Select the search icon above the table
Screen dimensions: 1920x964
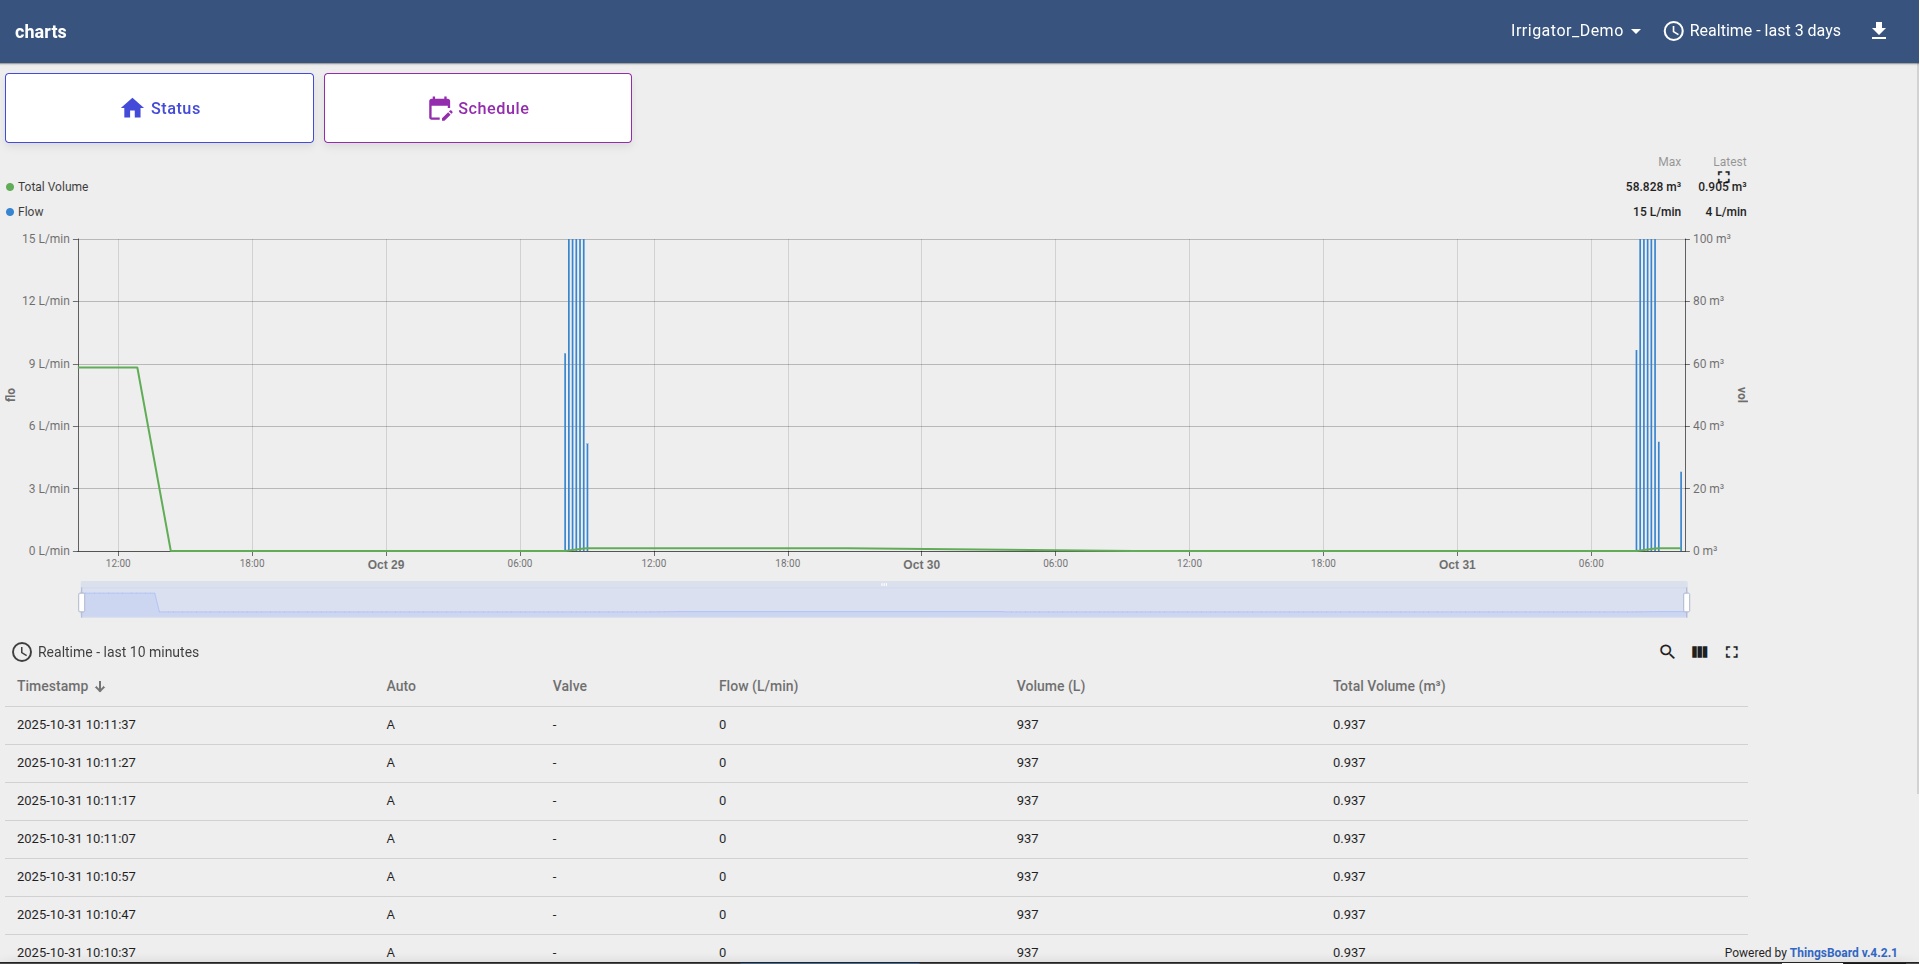(x=1667, y=652)
